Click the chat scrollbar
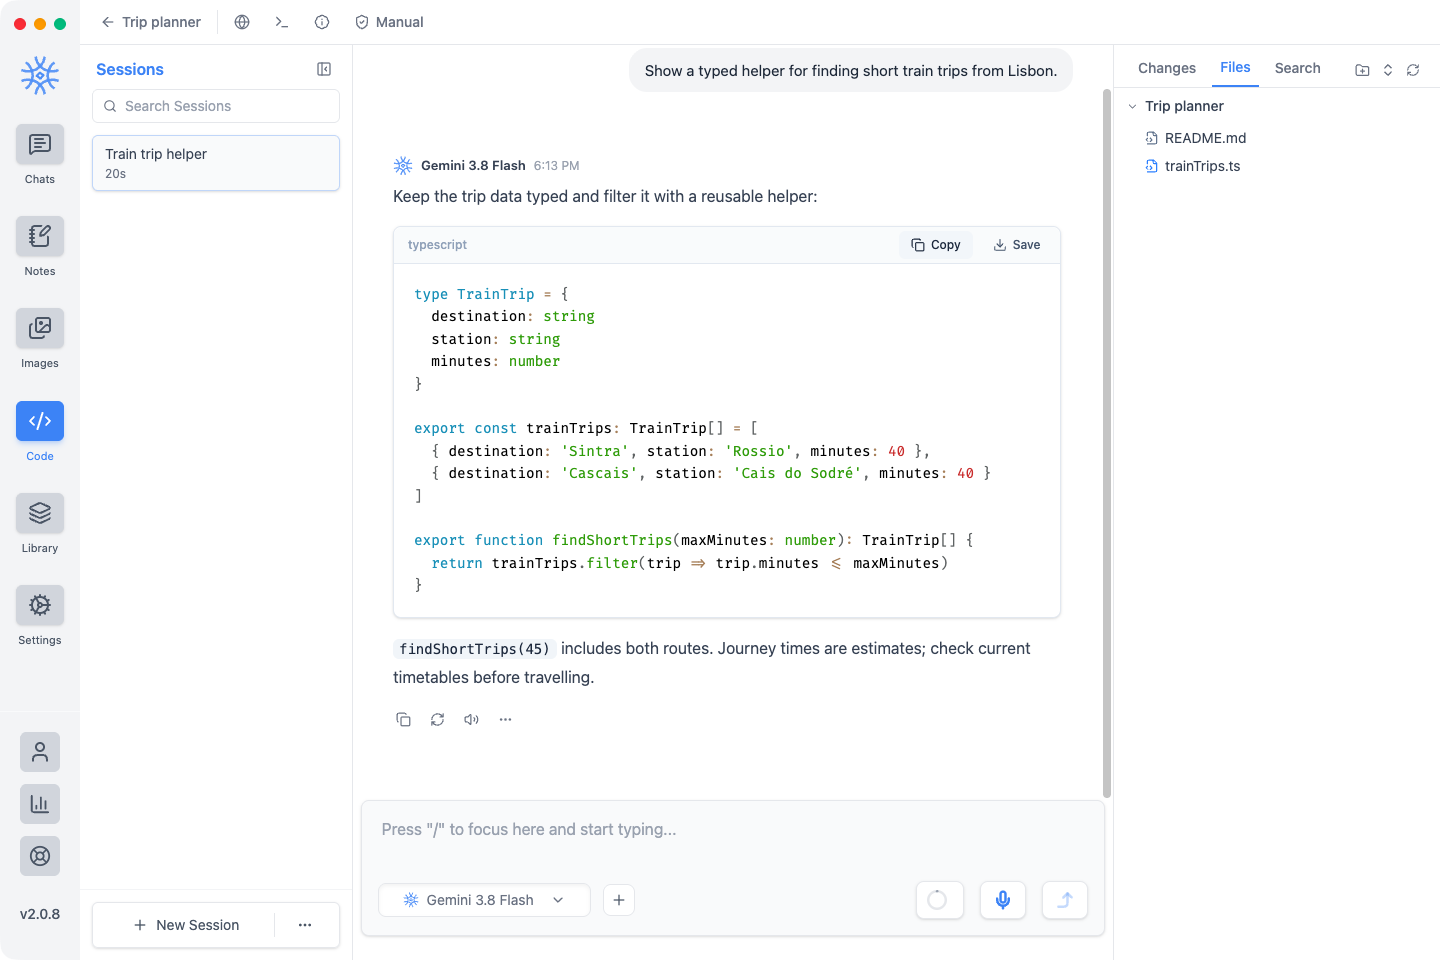This screenshot has height=960, width=1440. [x=1107, y=443]
